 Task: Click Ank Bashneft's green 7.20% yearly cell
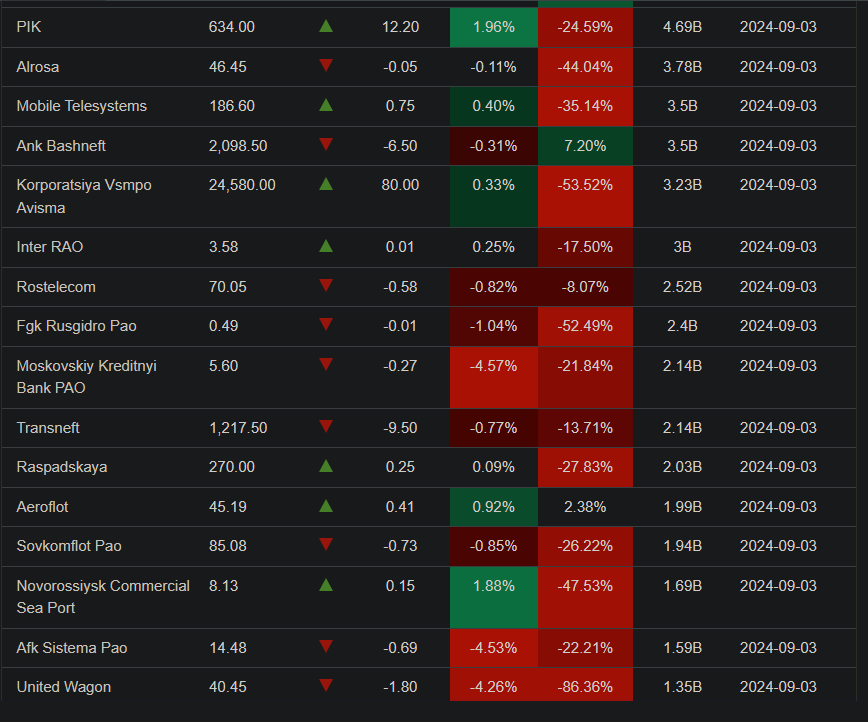[x=584, y=146]
